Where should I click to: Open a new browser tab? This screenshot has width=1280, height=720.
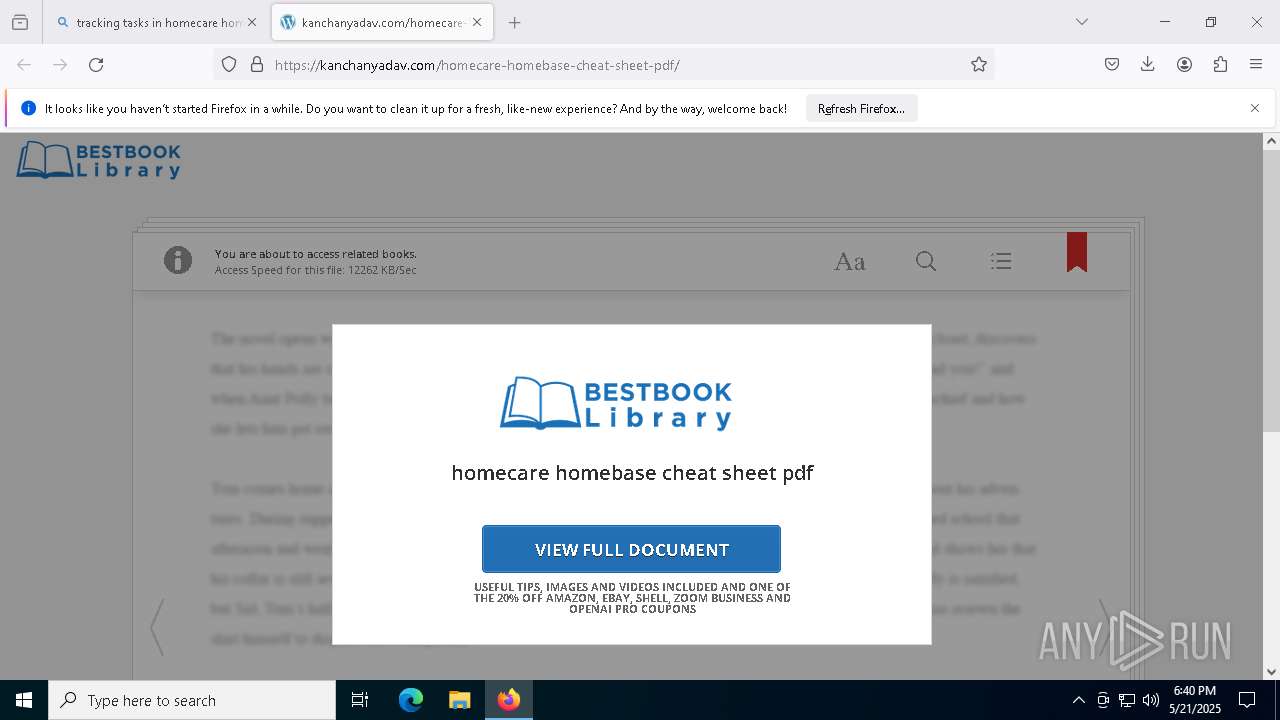(x=514, y=22)
